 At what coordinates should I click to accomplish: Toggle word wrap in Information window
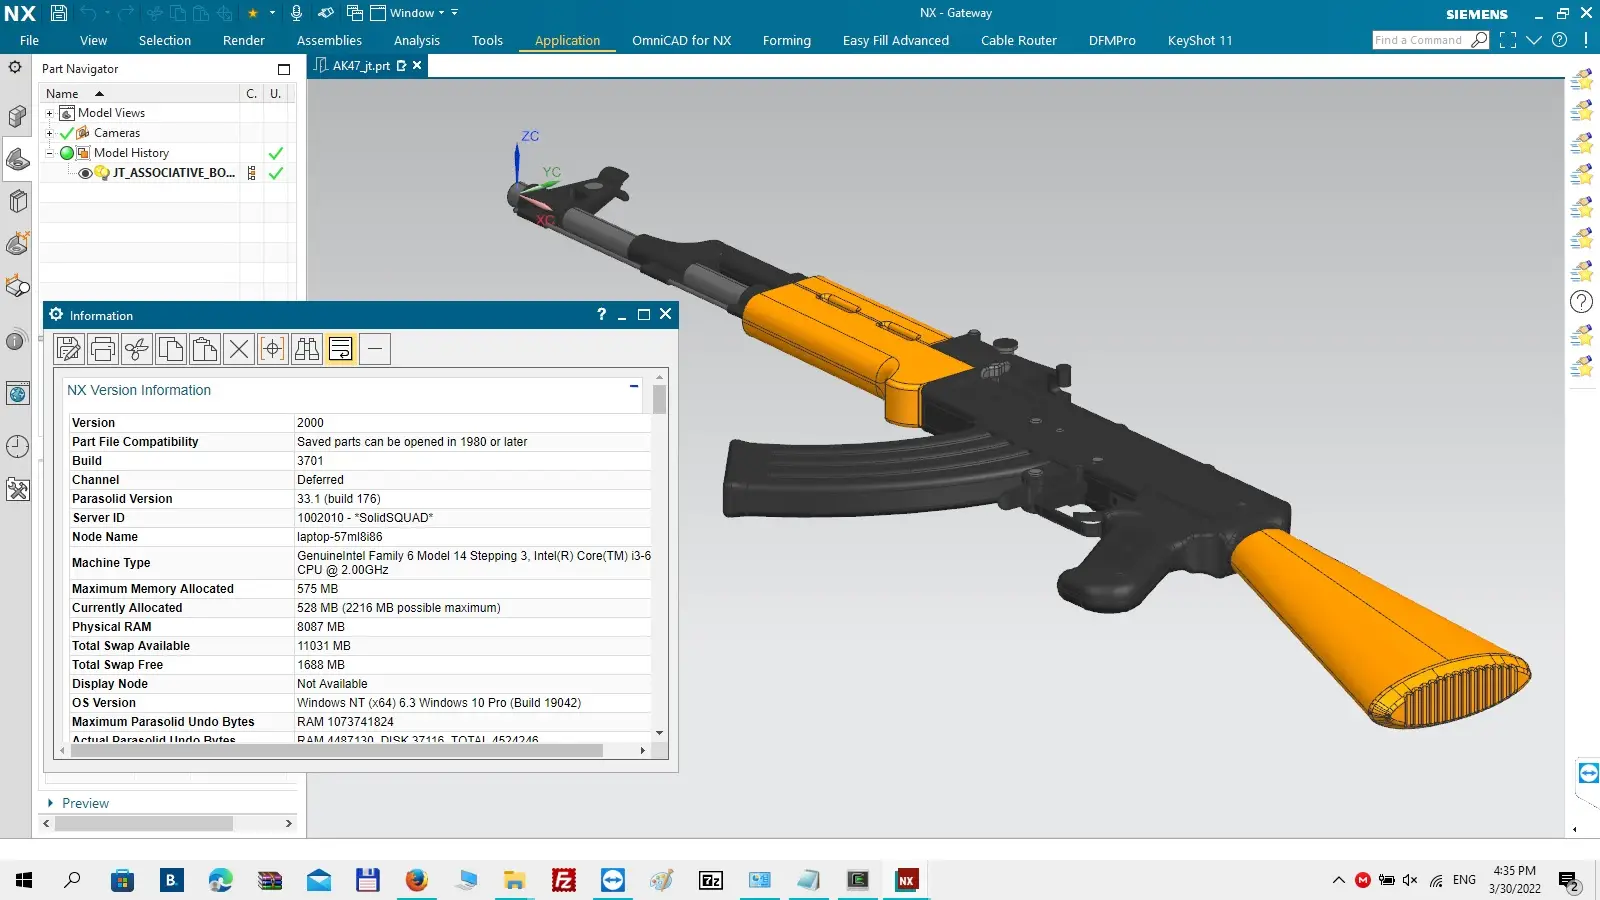pos(341,349)
